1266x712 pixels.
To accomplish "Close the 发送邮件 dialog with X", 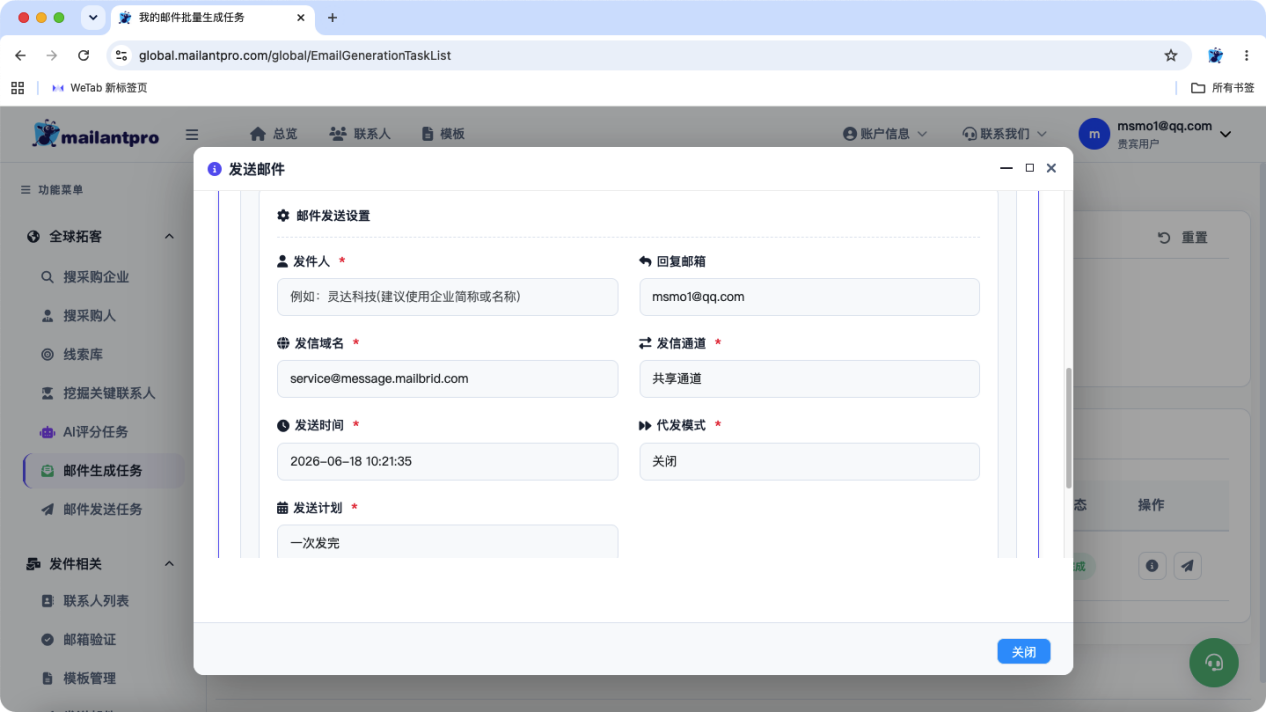I will point(1051,169).
